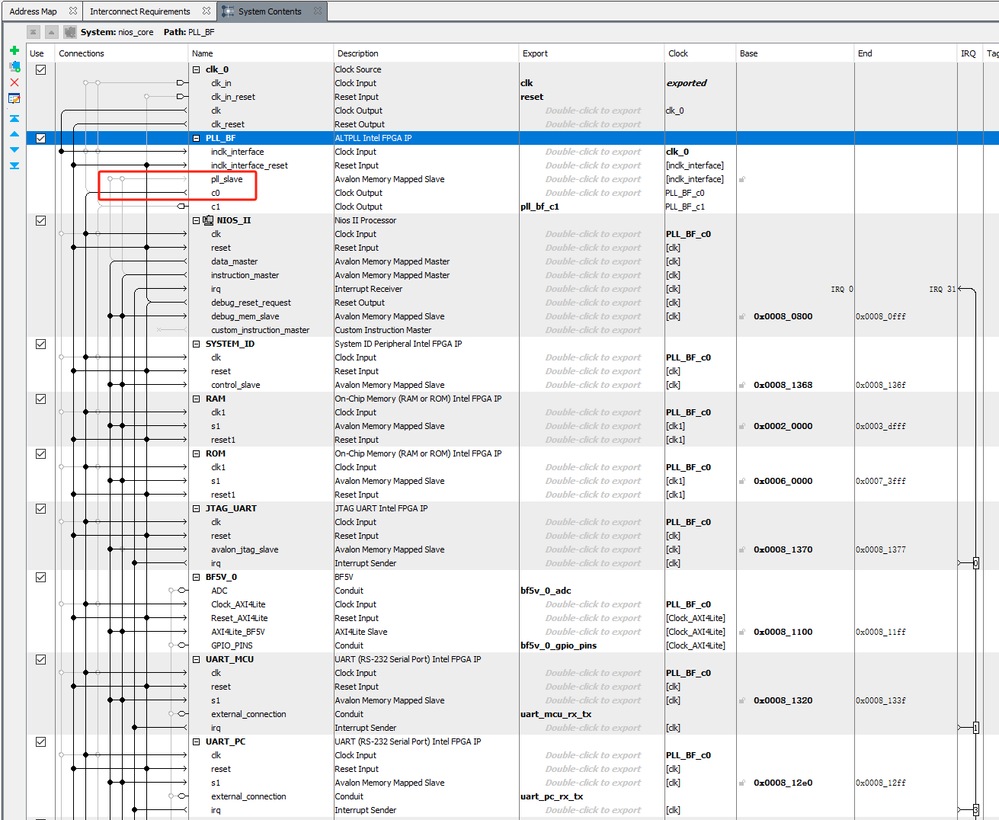Click the go-to-top-hierarchy icon beside System label

tap(34, 32)
